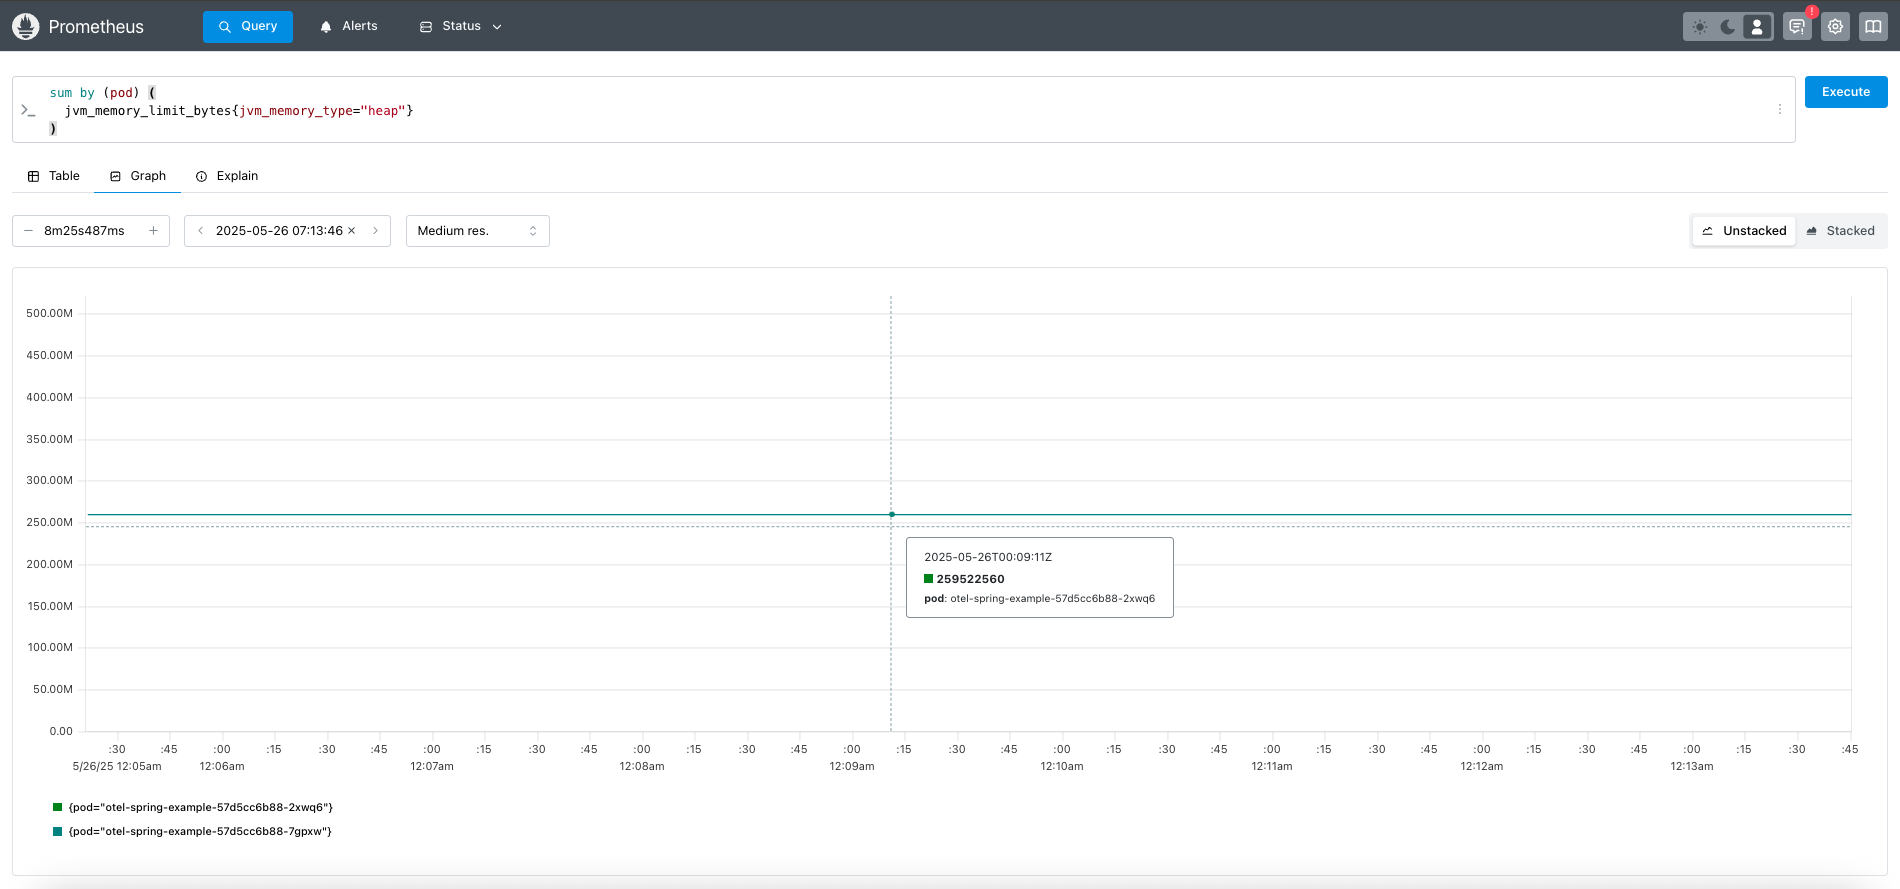The width and height of the screenshot is (1900, 889).
Task: Open settings gear icon
Action: 1835,27
